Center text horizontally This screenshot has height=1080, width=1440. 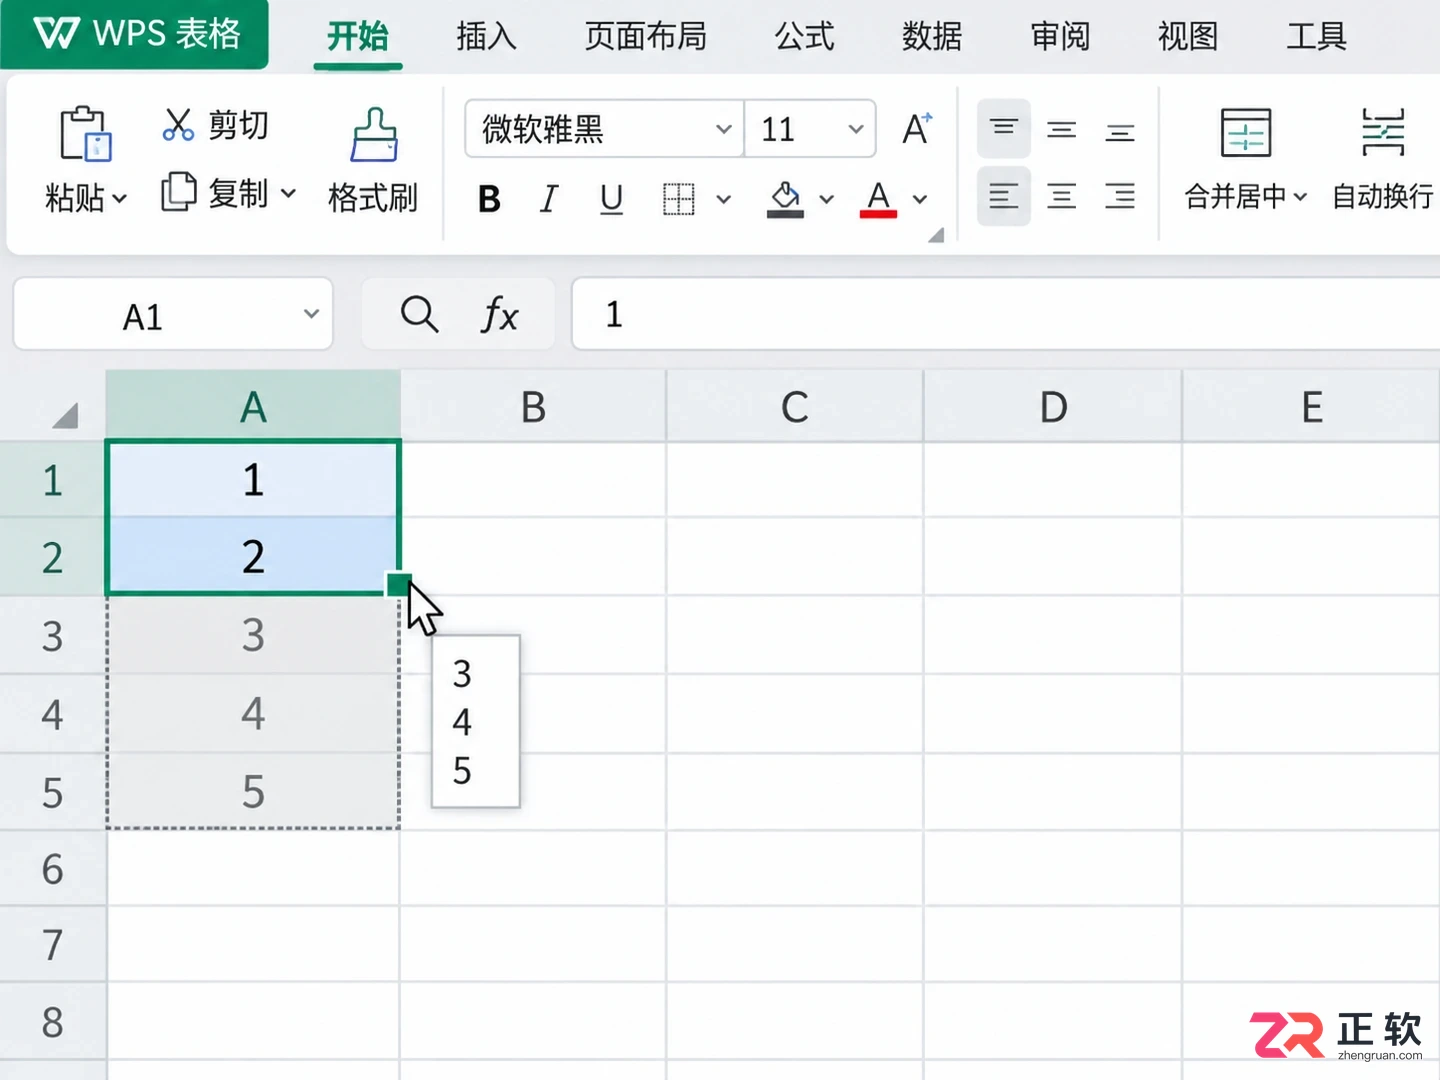tap(1061, 196)
